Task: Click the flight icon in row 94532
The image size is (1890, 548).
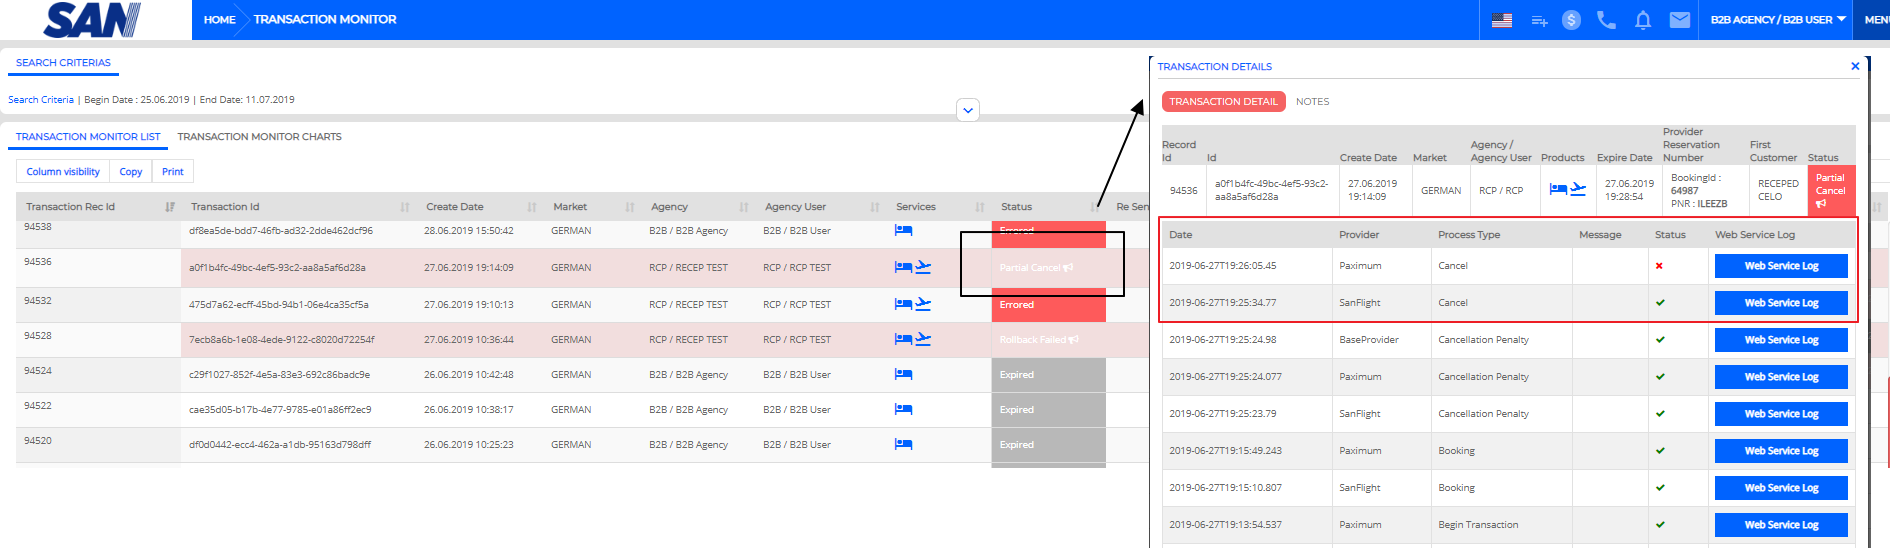Action: (923, 304)
